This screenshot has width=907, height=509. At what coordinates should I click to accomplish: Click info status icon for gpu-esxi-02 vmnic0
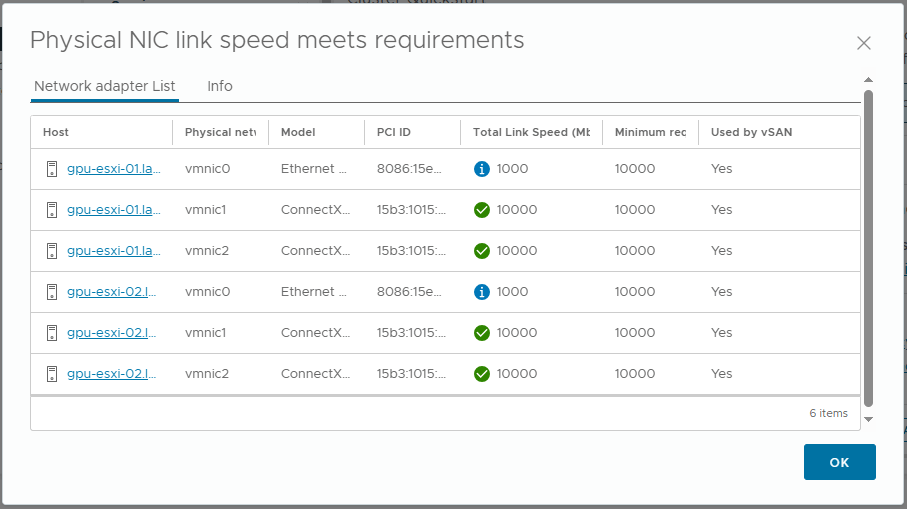tap(482, 292)
